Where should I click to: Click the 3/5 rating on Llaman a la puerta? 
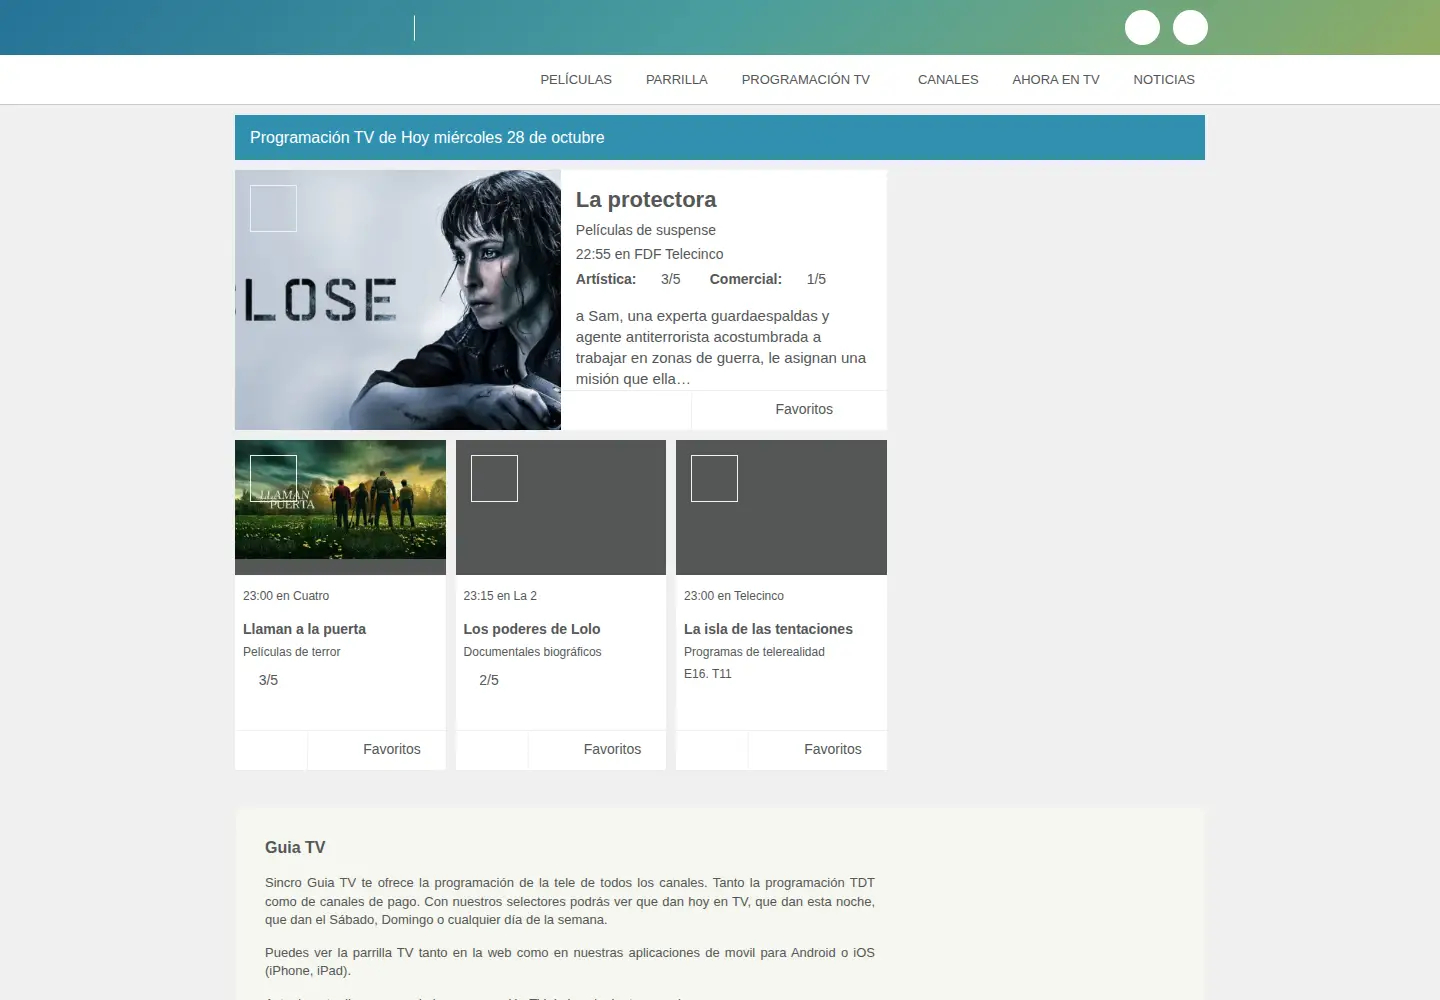pos(268,680)
